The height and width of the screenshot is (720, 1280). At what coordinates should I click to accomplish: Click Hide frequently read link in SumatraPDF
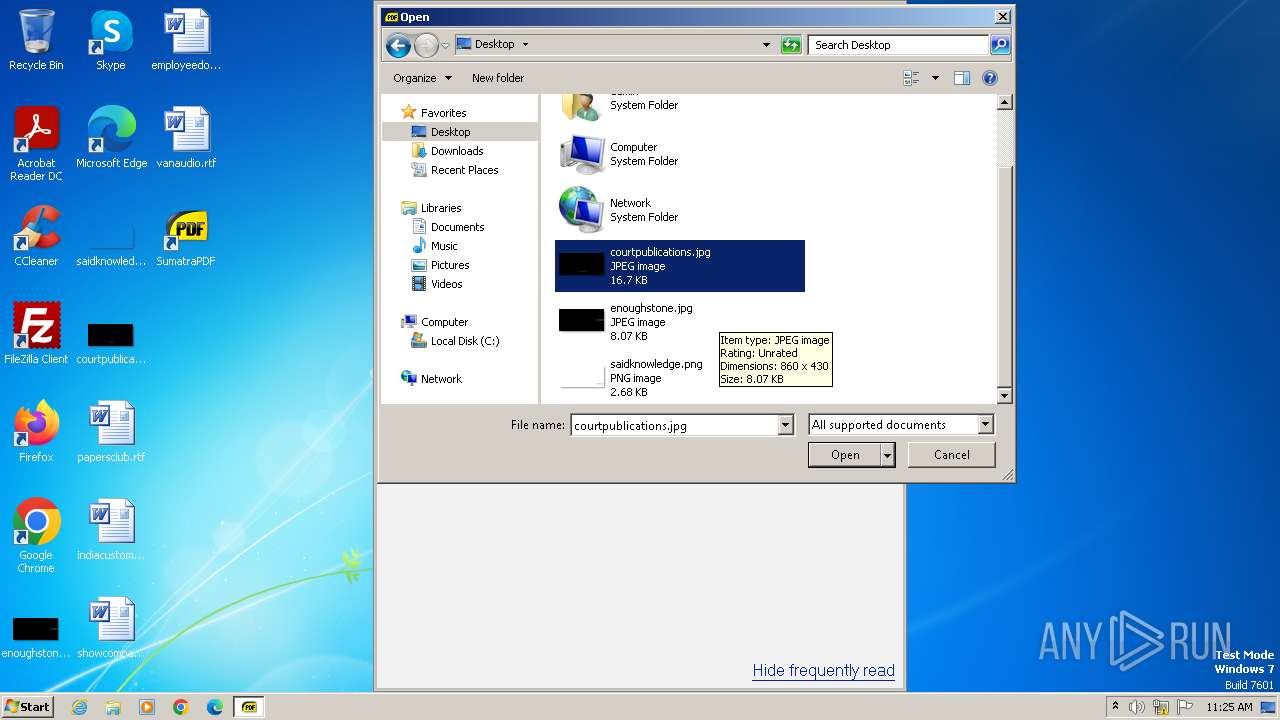coord(823,671)
